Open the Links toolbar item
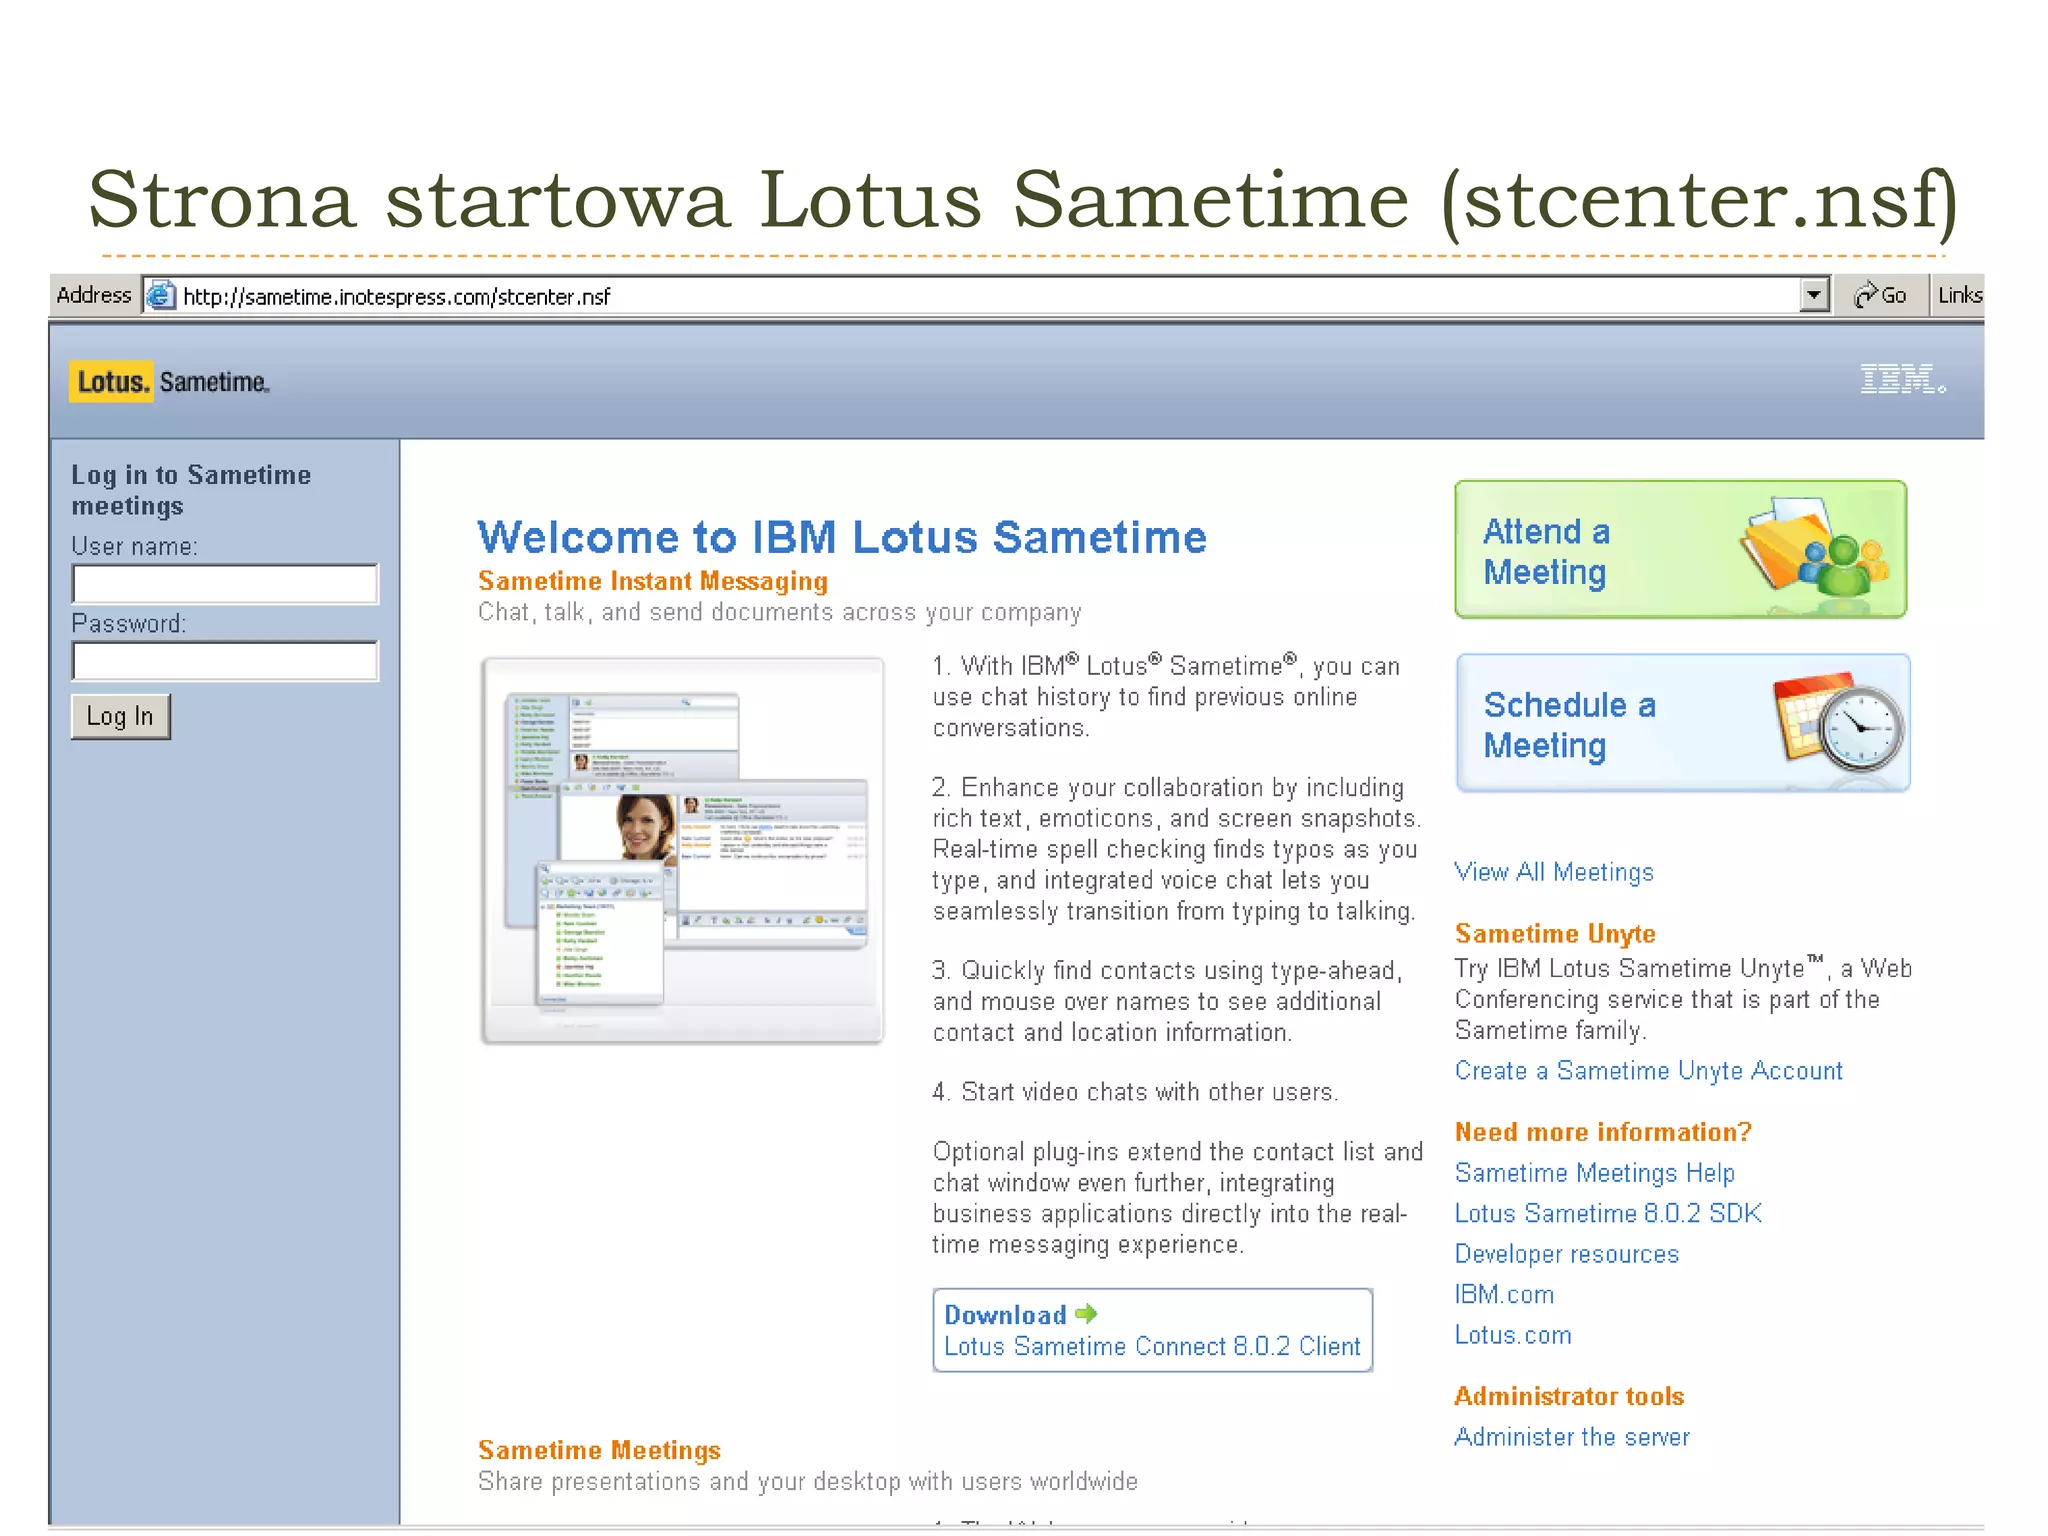This screenshot has width=2048, height=1536. [x=1958, y=295]
